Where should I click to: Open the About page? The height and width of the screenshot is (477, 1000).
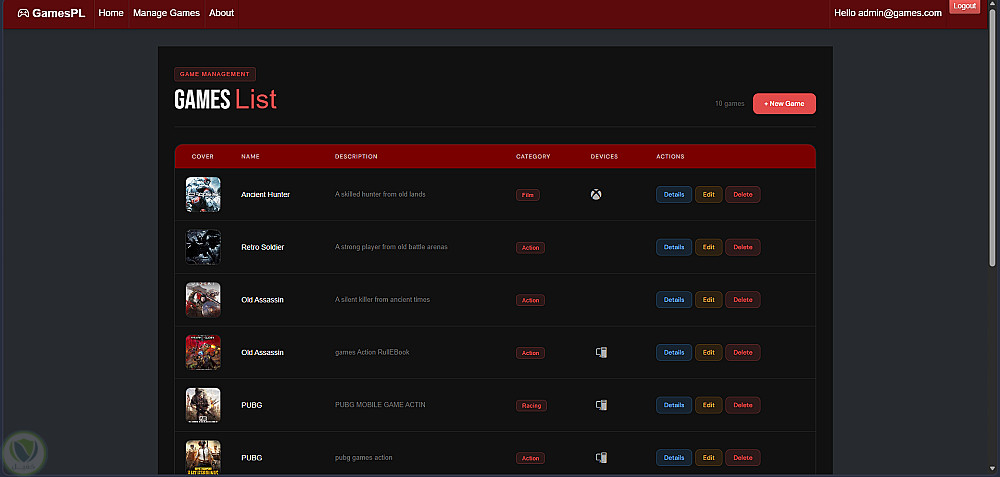coord(221,13)
